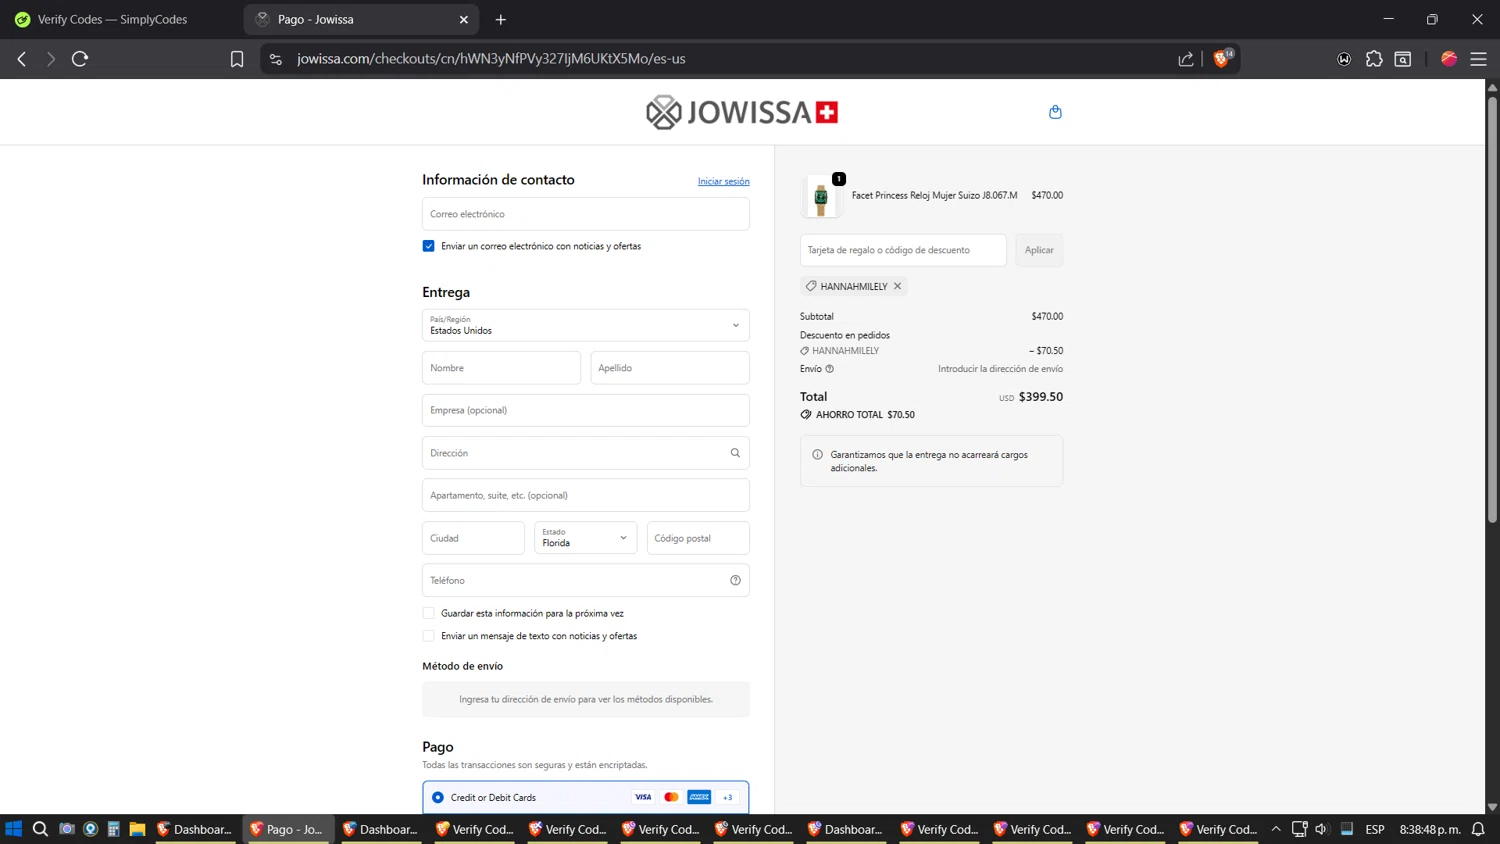Open the País/Región dropdown

click(586, 325)
